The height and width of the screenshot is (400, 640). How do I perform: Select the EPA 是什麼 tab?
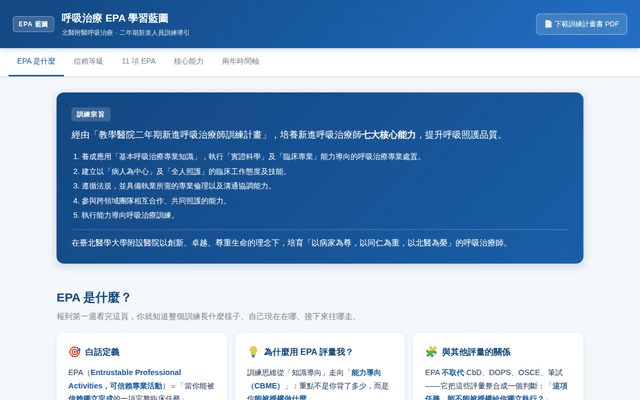point(36,62)
